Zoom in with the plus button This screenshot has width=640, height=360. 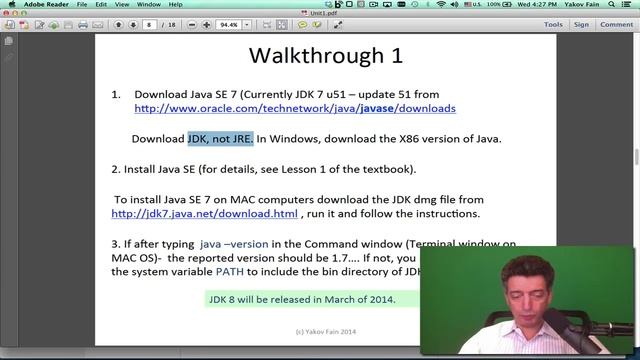click(207, 25)
